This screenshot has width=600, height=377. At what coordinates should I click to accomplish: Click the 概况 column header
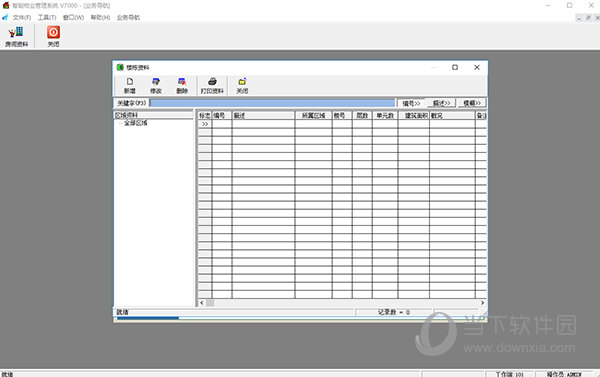[452, 115]
